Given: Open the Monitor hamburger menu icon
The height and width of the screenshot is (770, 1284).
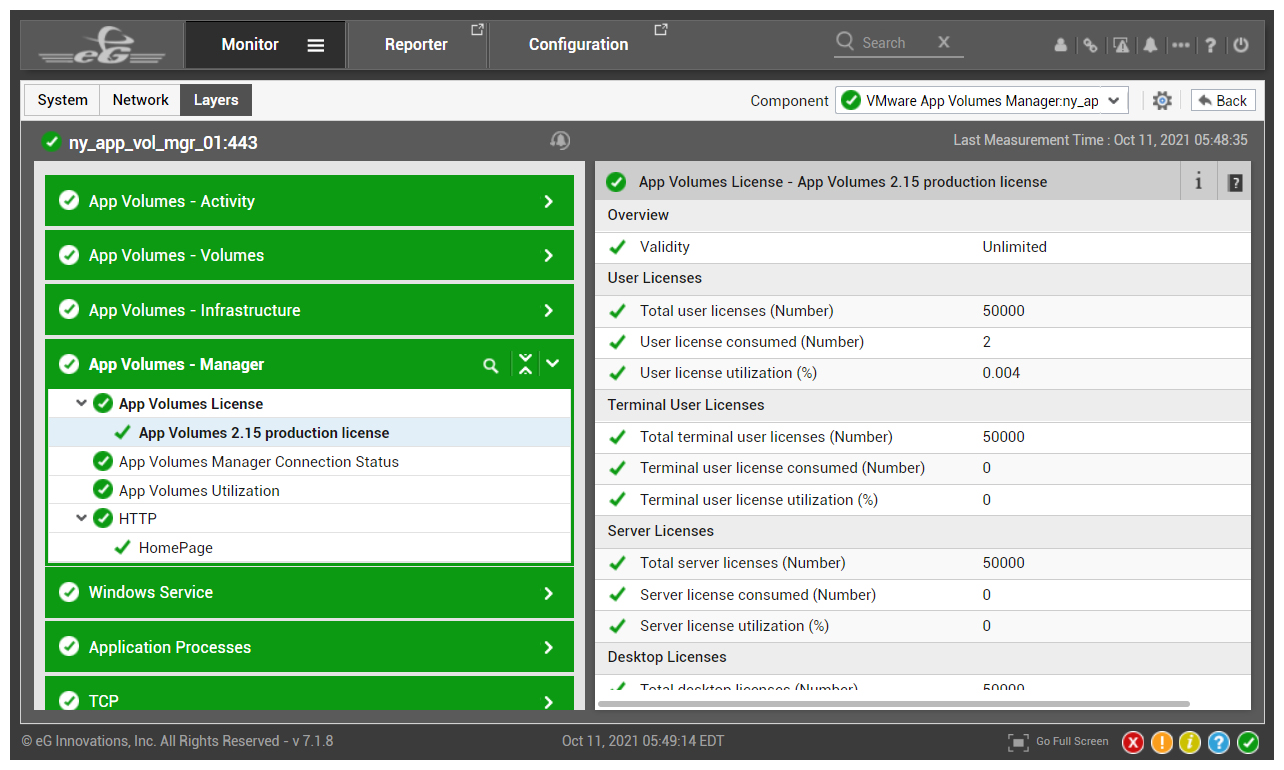Looking at the screenshot, I should click(316, 45).
